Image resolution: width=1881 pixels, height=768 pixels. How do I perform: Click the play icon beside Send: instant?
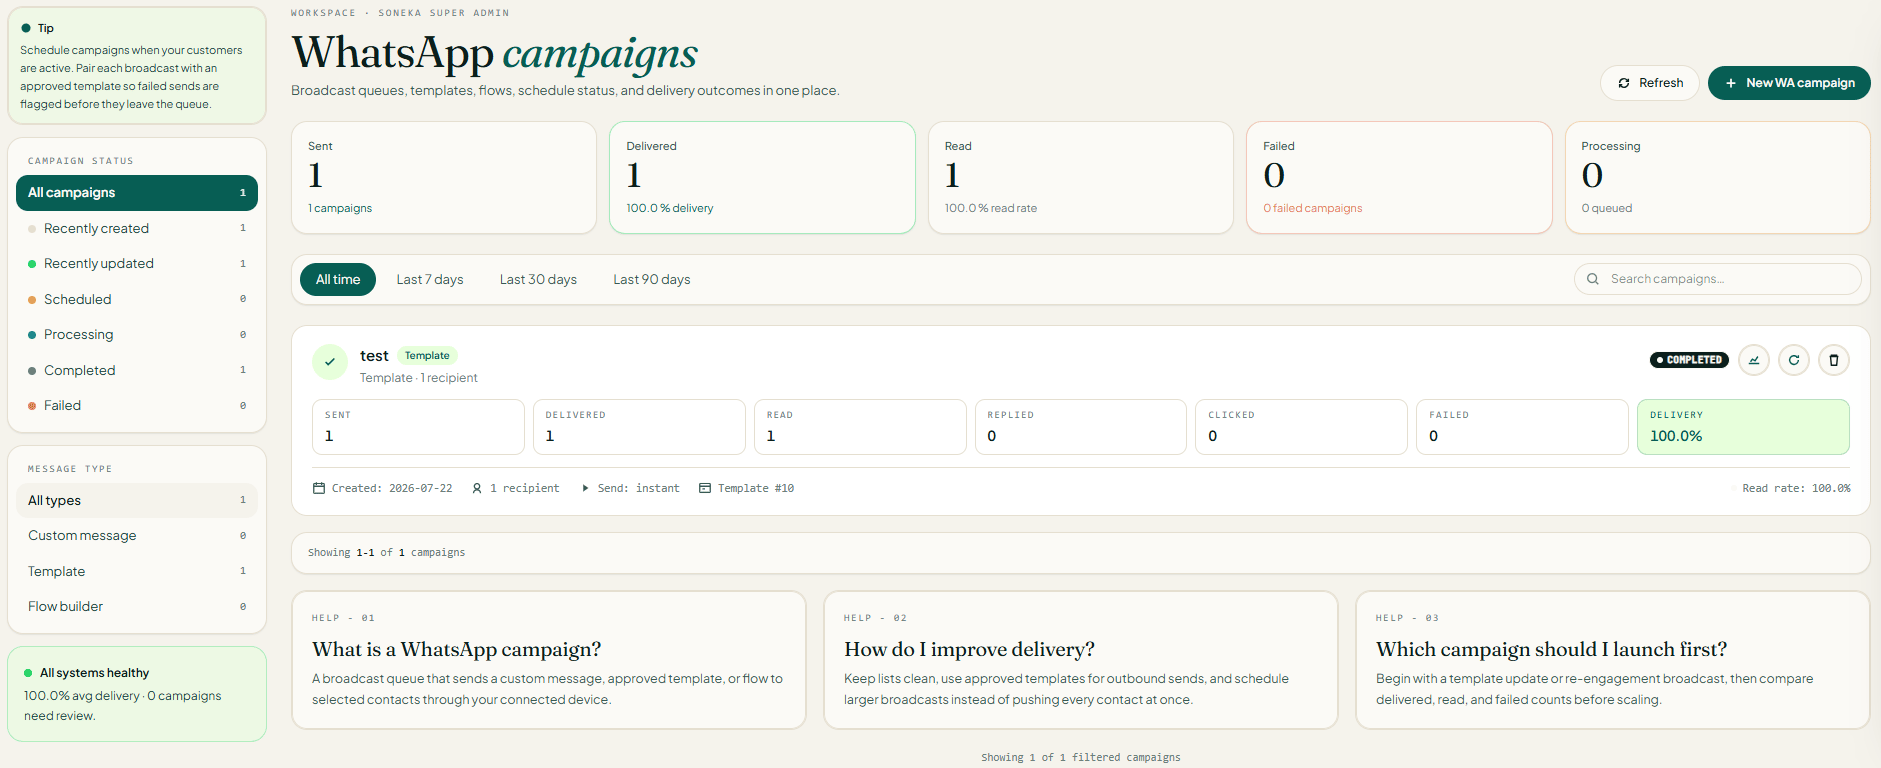point(585,488)
